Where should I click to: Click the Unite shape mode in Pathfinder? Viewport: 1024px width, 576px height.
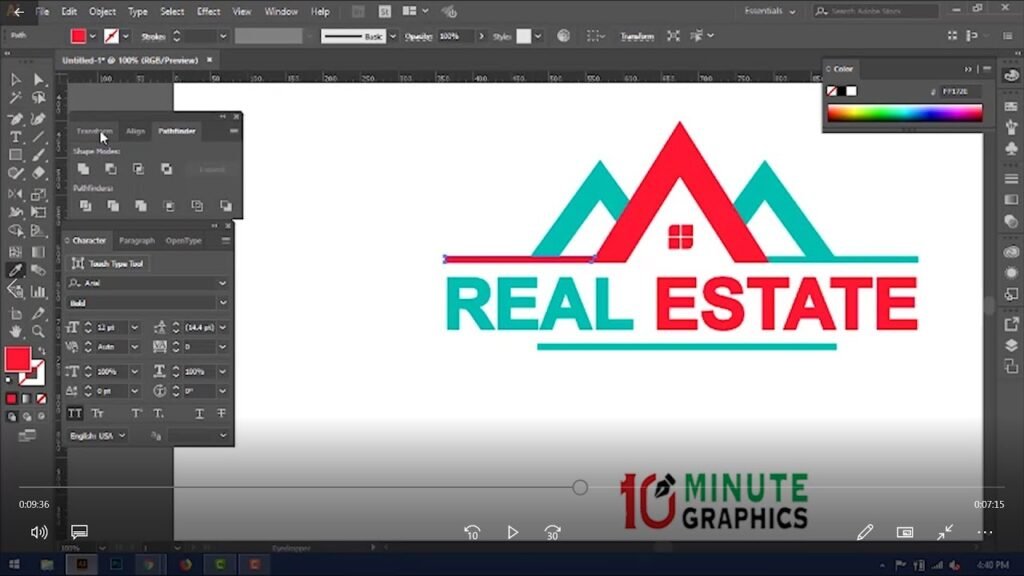point(84,169)
